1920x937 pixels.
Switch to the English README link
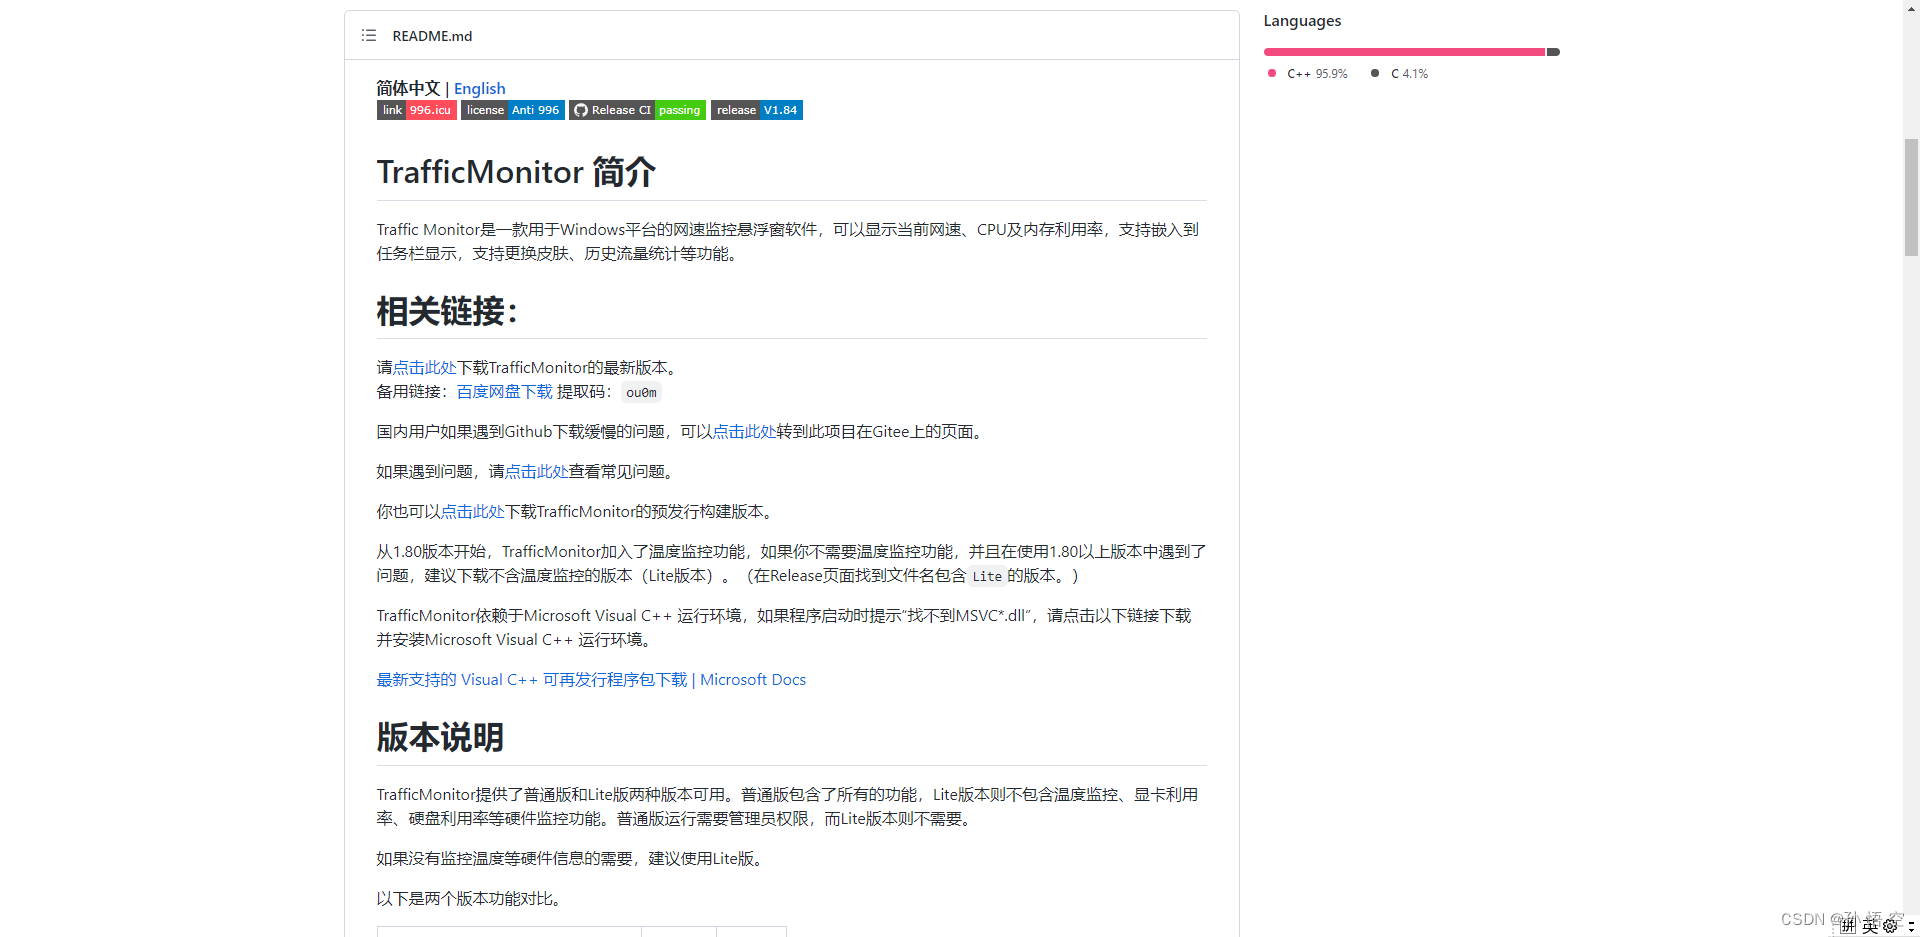480,88
